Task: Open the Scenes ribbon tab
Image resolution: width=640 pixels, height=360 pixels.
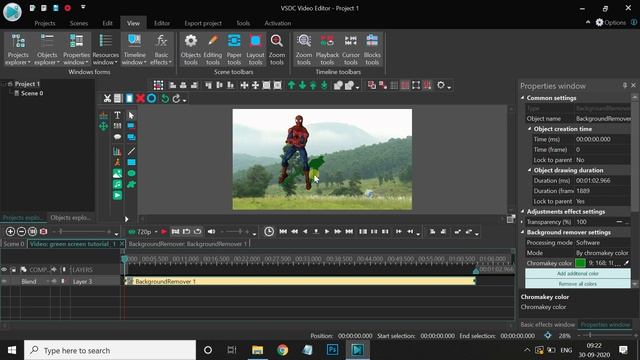Action: (x=79, y=23)
